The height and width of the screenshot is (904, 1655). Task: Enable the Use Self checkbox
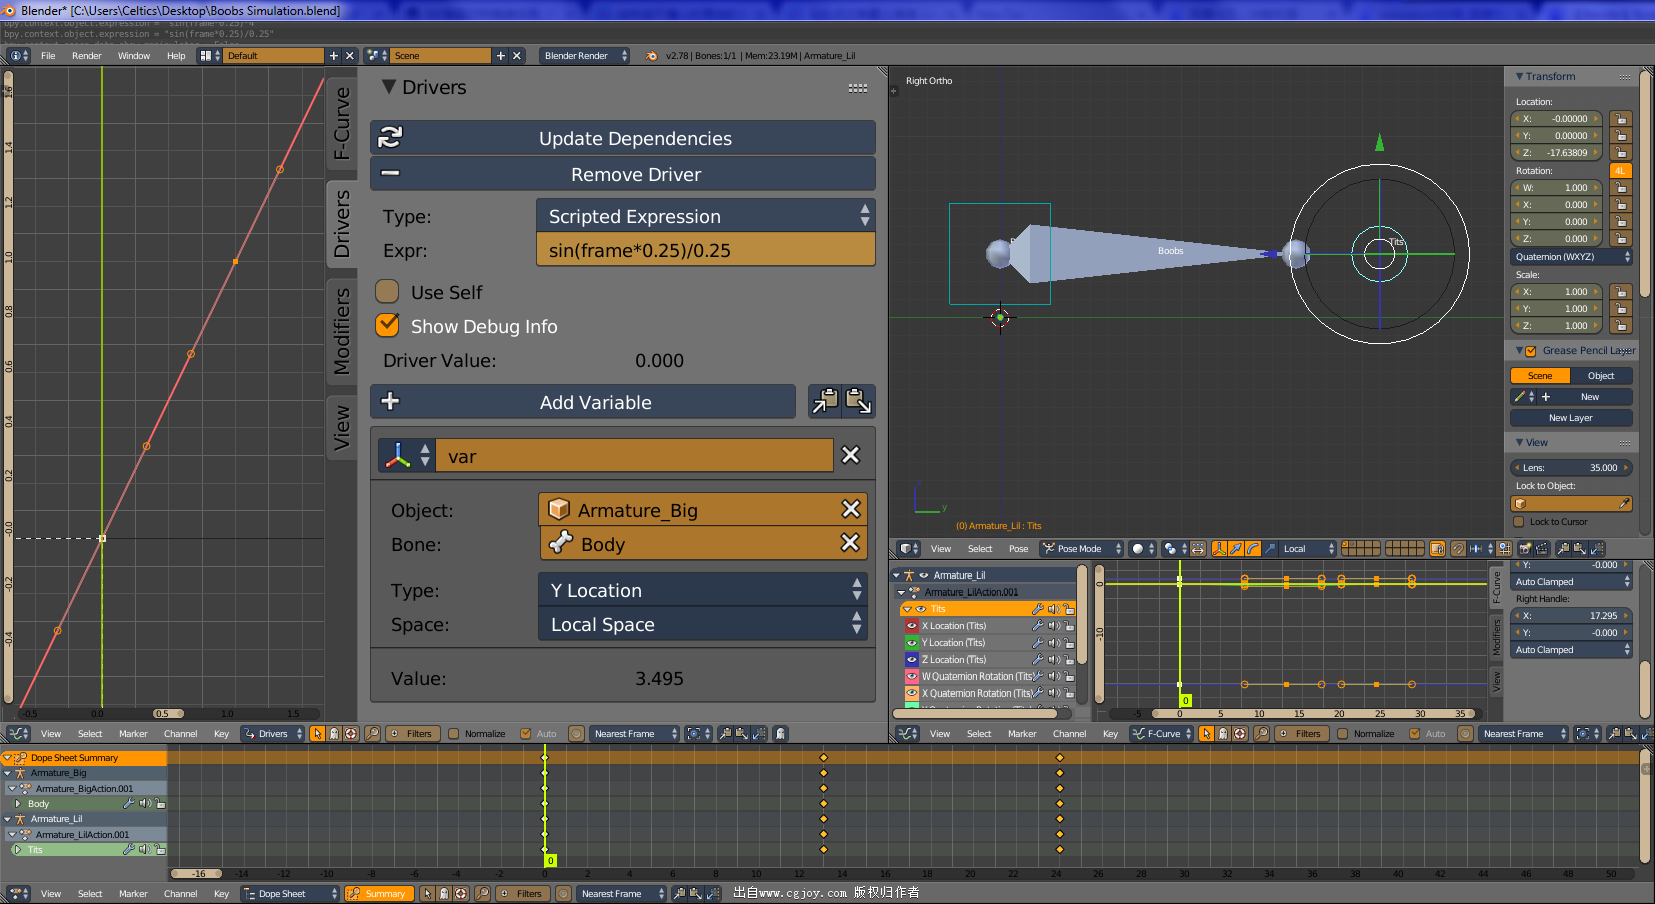coord(388,292)
